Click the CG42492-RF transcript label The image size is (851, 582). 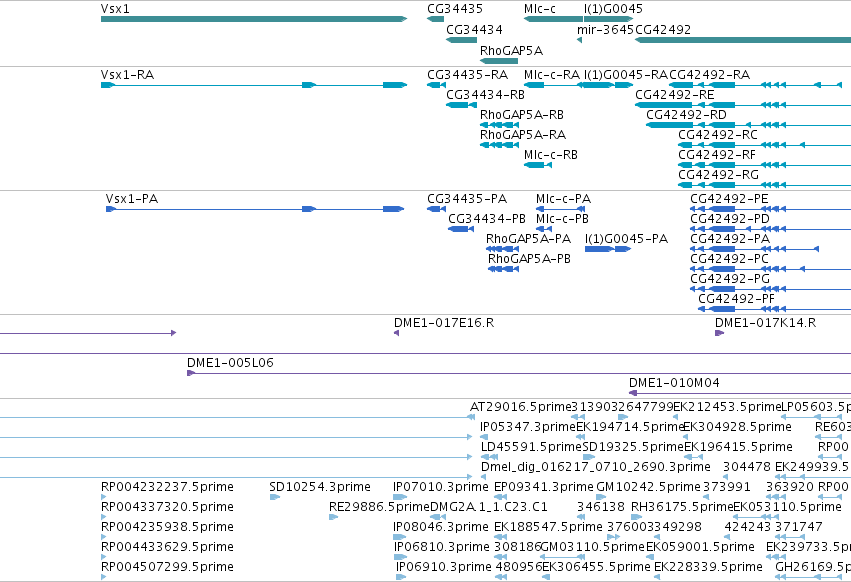[717, 155]
